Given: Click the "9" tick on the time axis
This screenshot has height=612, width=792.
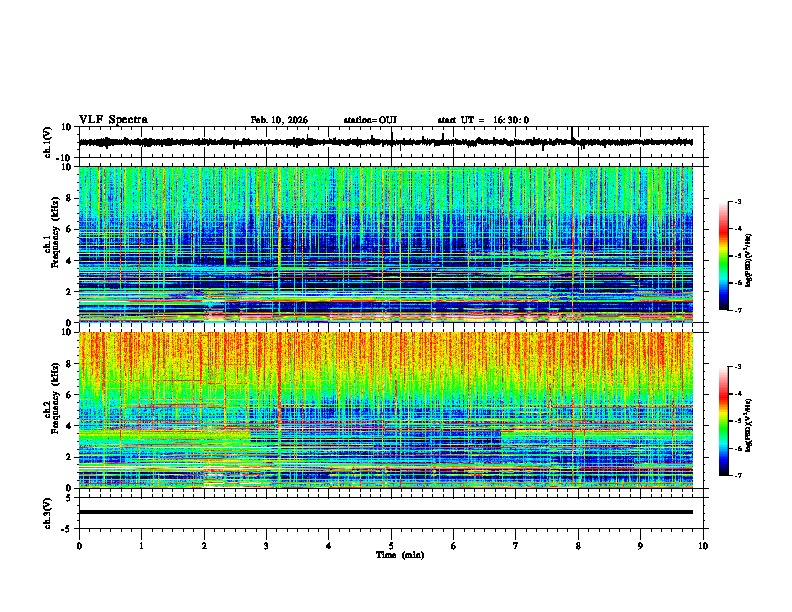Looking at the screenshot, I should 640,546.
